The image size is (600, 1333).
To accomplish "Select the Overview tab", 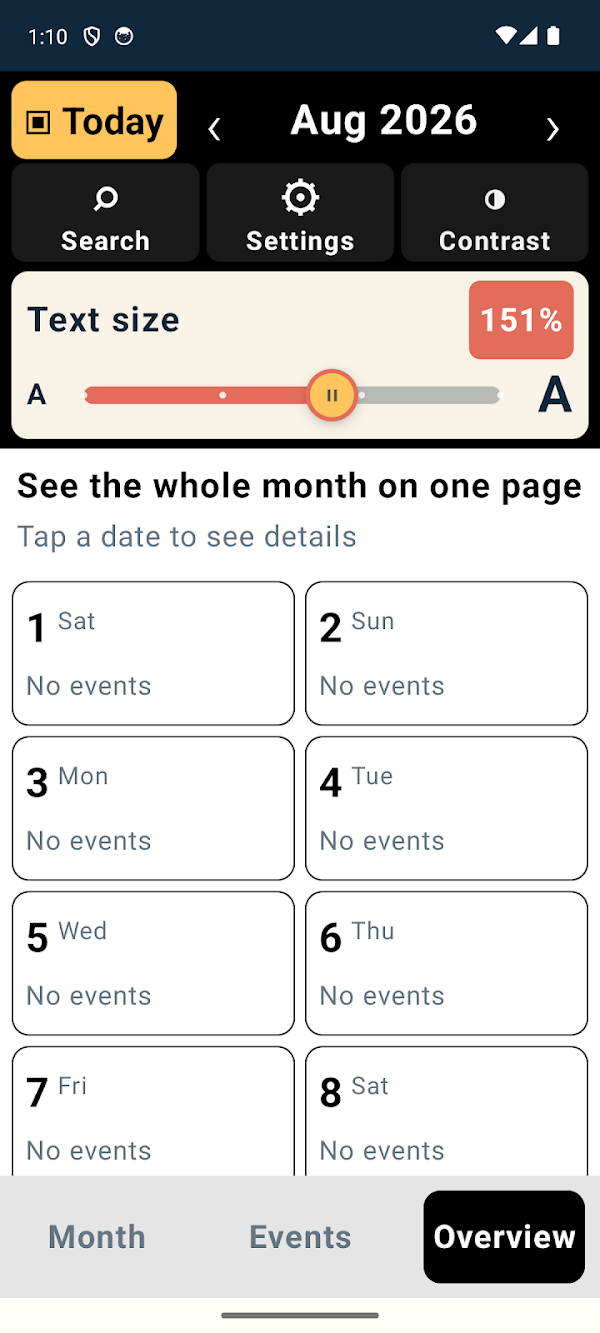I will point(504,1237).
